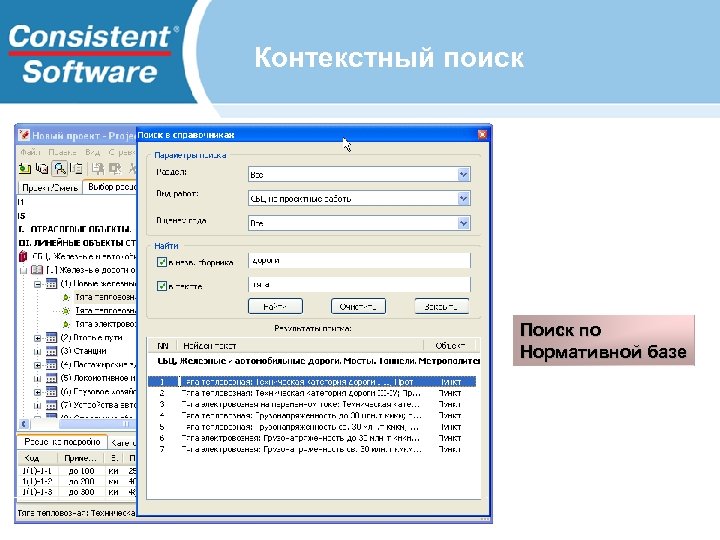Image resolution: width=720 pixels, height=540 pixels.
Task: Click the open book icon of Железные дороги
Action: click(x=37, y=270)
